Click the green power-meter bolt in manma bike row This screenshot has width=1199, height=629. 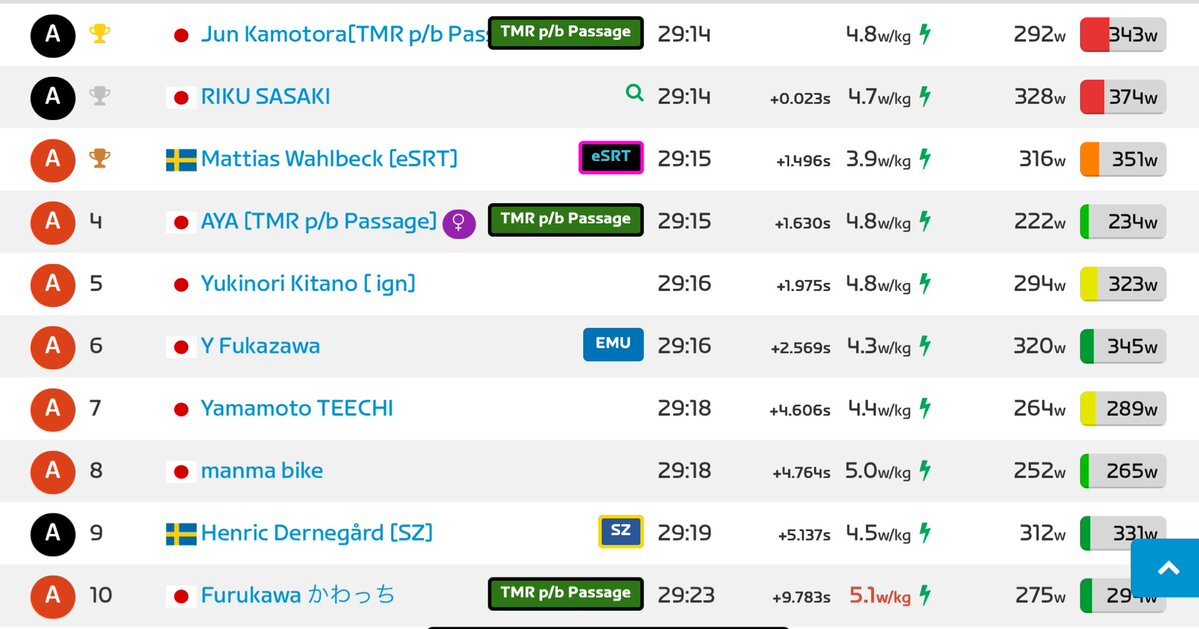[x=925, y=470]
